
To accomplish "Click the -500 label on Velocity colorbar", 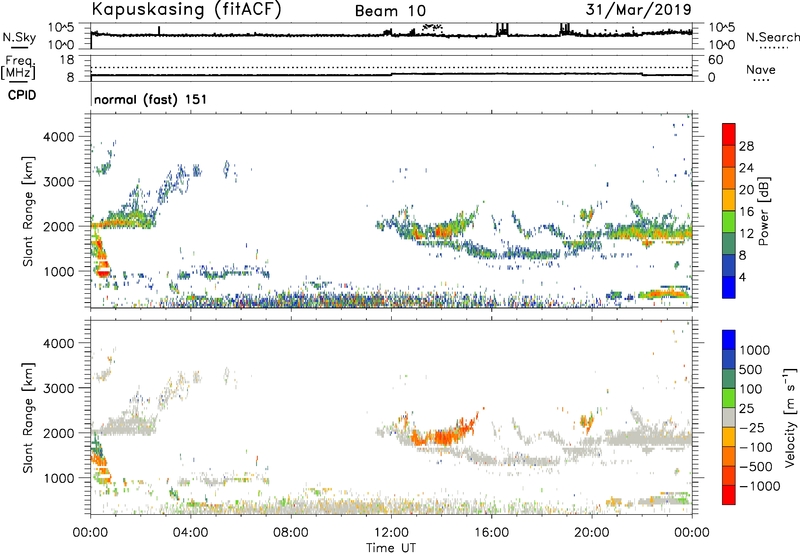I will pos(756,466).
